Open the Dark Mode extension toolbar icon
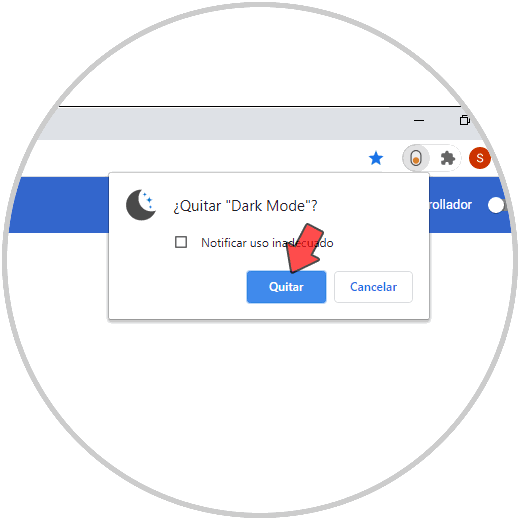 [416, 158]
